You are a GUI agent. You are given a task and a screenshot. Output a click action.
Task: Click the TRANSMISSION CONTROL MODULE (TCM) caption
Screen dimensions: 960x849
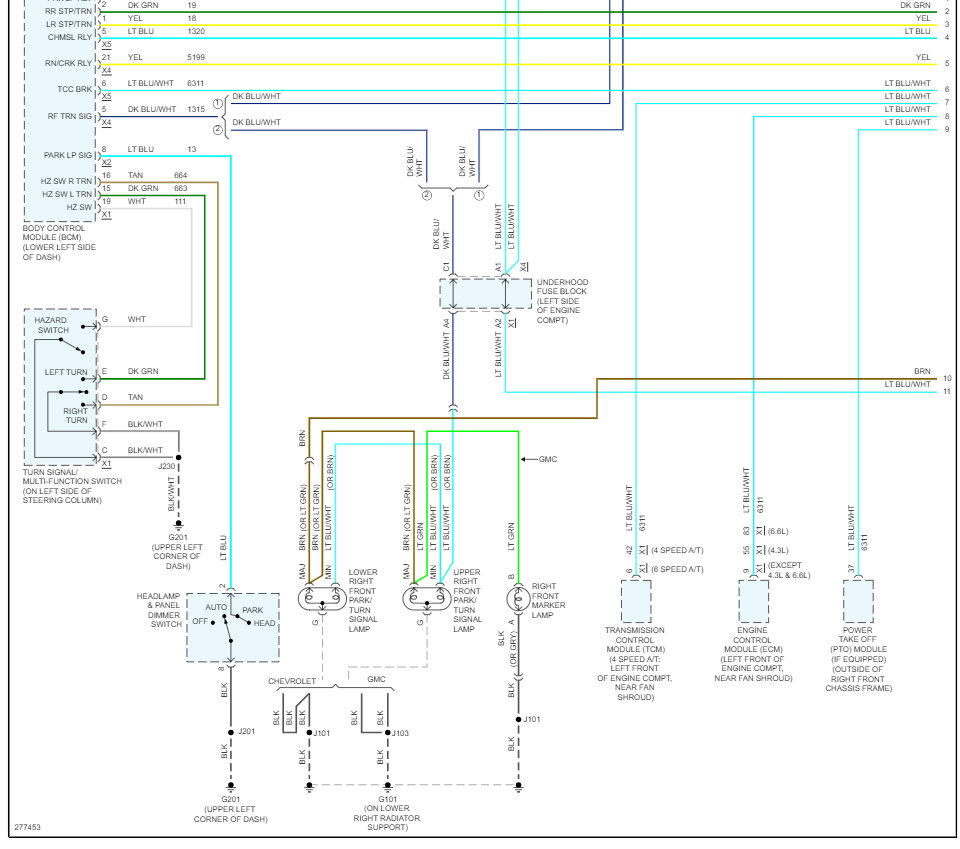635,664
